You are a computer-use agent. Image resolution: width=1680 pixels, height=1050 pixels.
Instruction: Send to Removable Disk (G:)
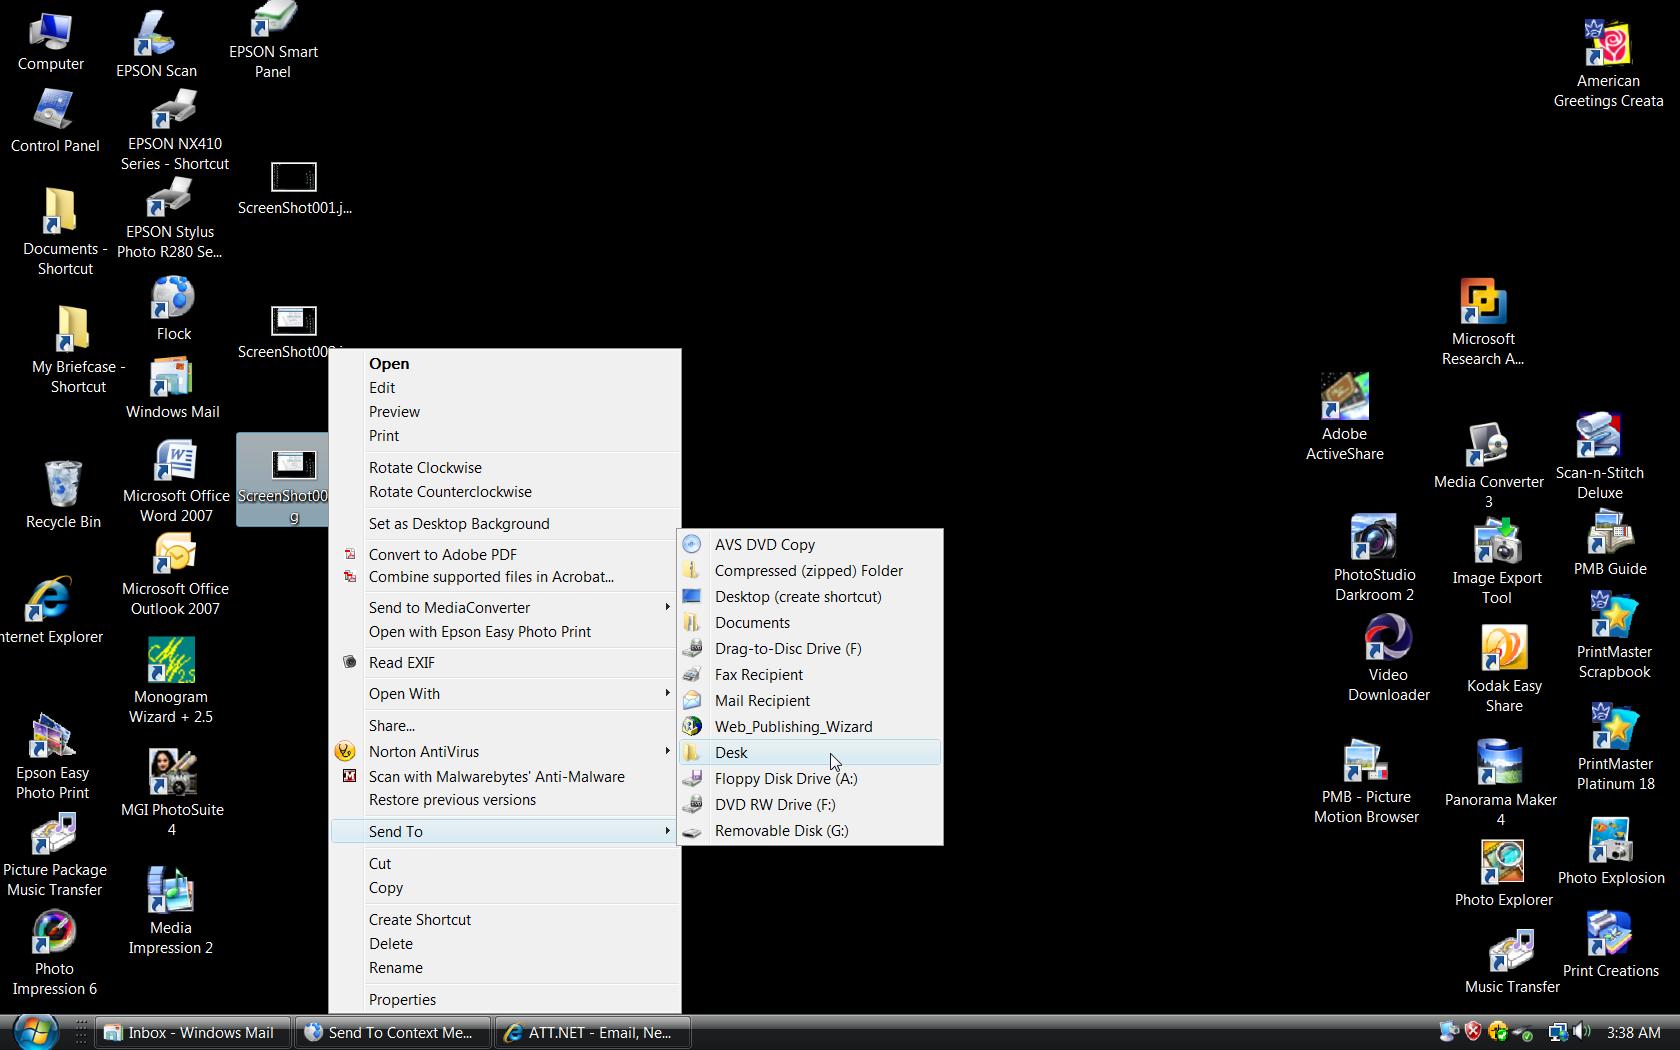tap(810, 830)
